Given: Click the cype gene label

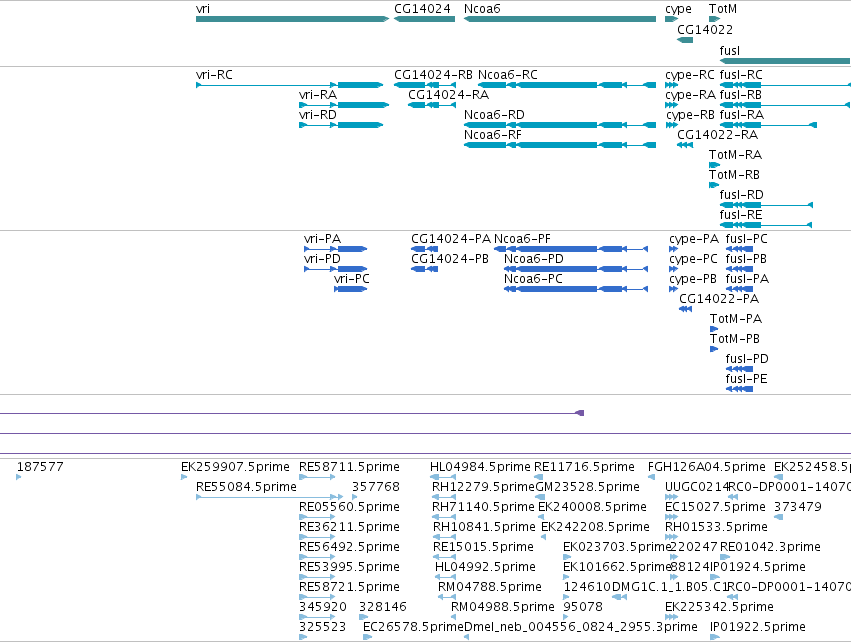Looking at the screenshot, I should (678, 9).
